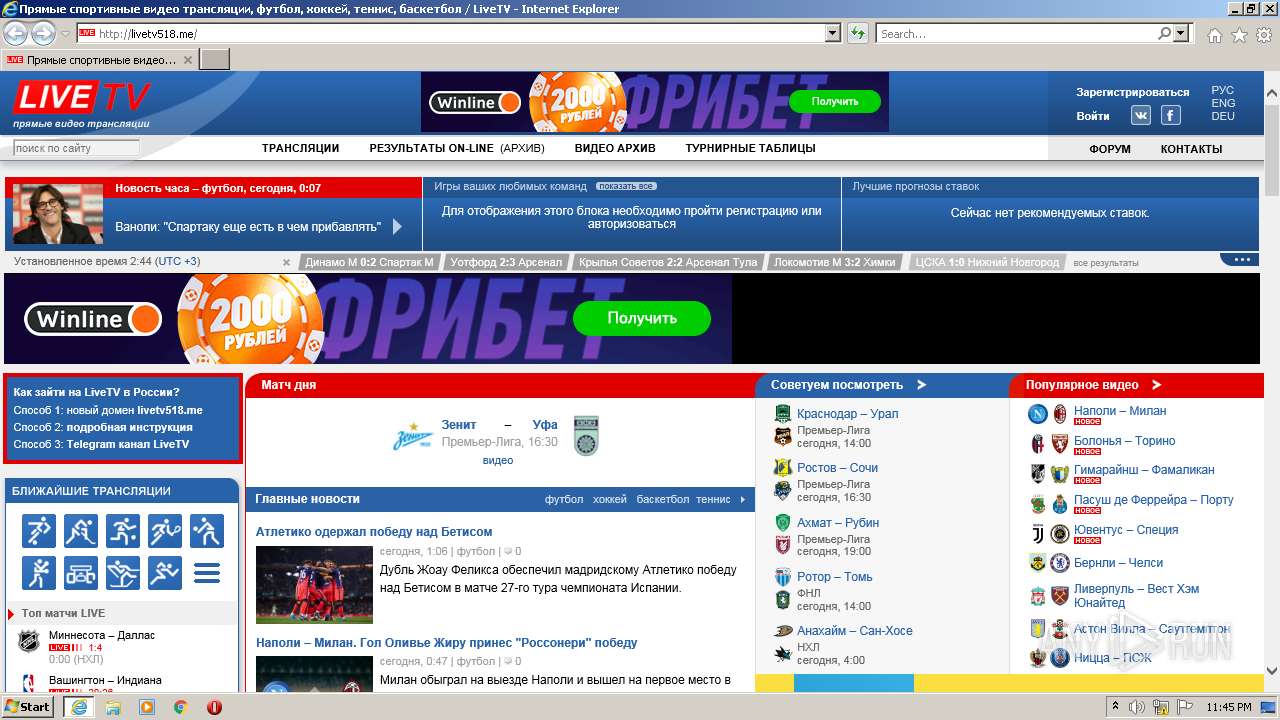Open the auto racing broadcasts sport icon

(81, 573)
